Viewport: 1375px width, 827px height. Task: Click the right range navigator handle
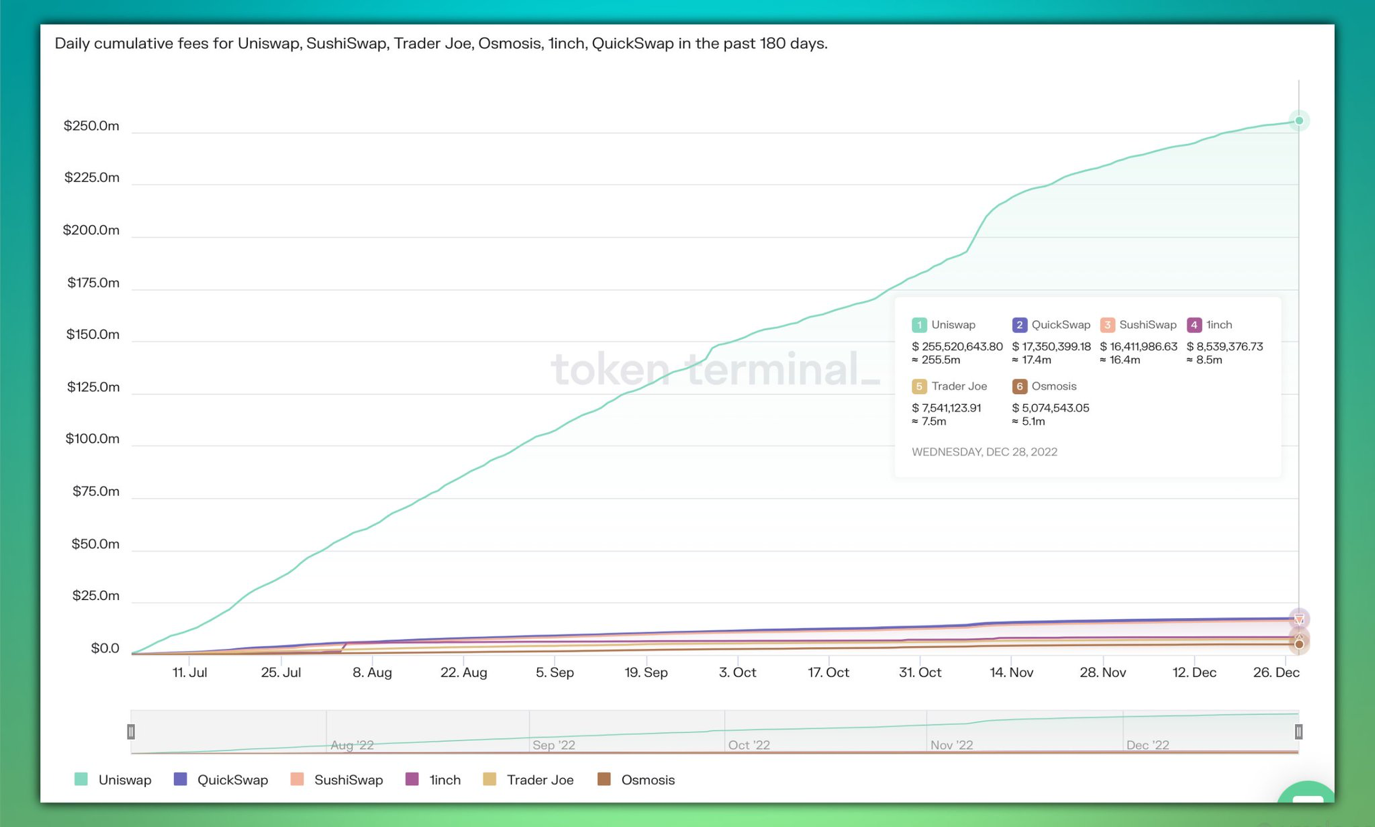[1299, 732]
